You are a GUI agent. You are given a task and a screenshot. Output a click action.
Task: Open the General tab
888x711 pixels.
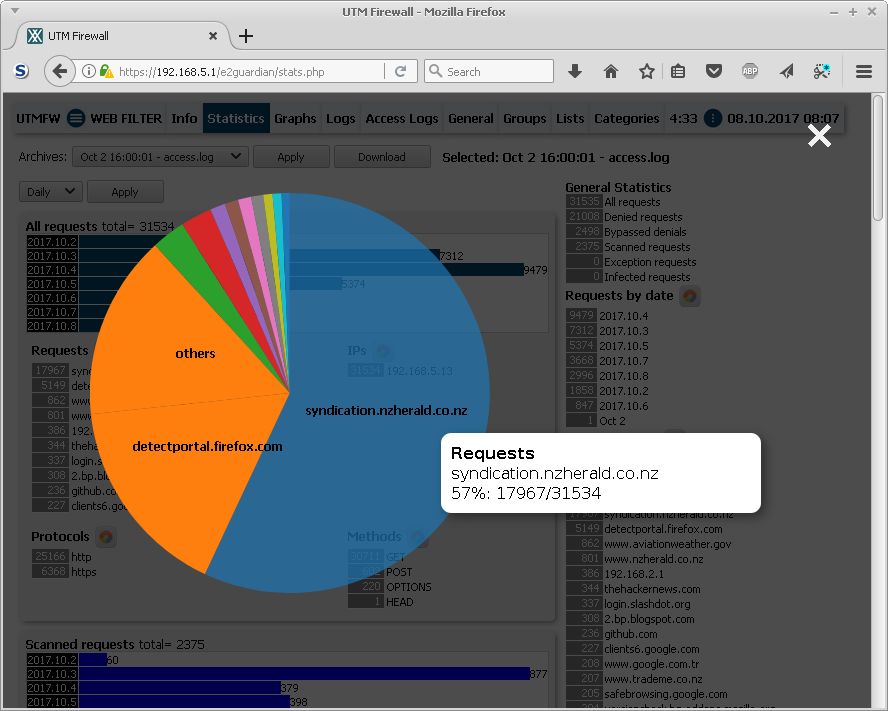click(471, 118)
